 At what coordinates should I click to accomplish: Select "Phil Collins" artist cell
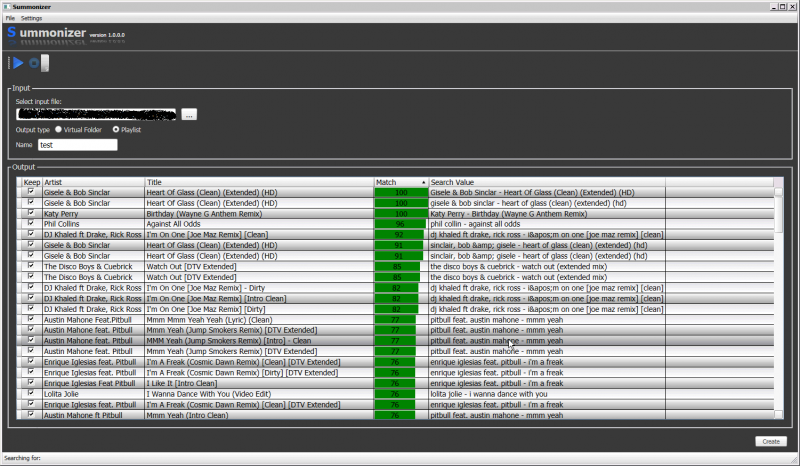(93, 224)
